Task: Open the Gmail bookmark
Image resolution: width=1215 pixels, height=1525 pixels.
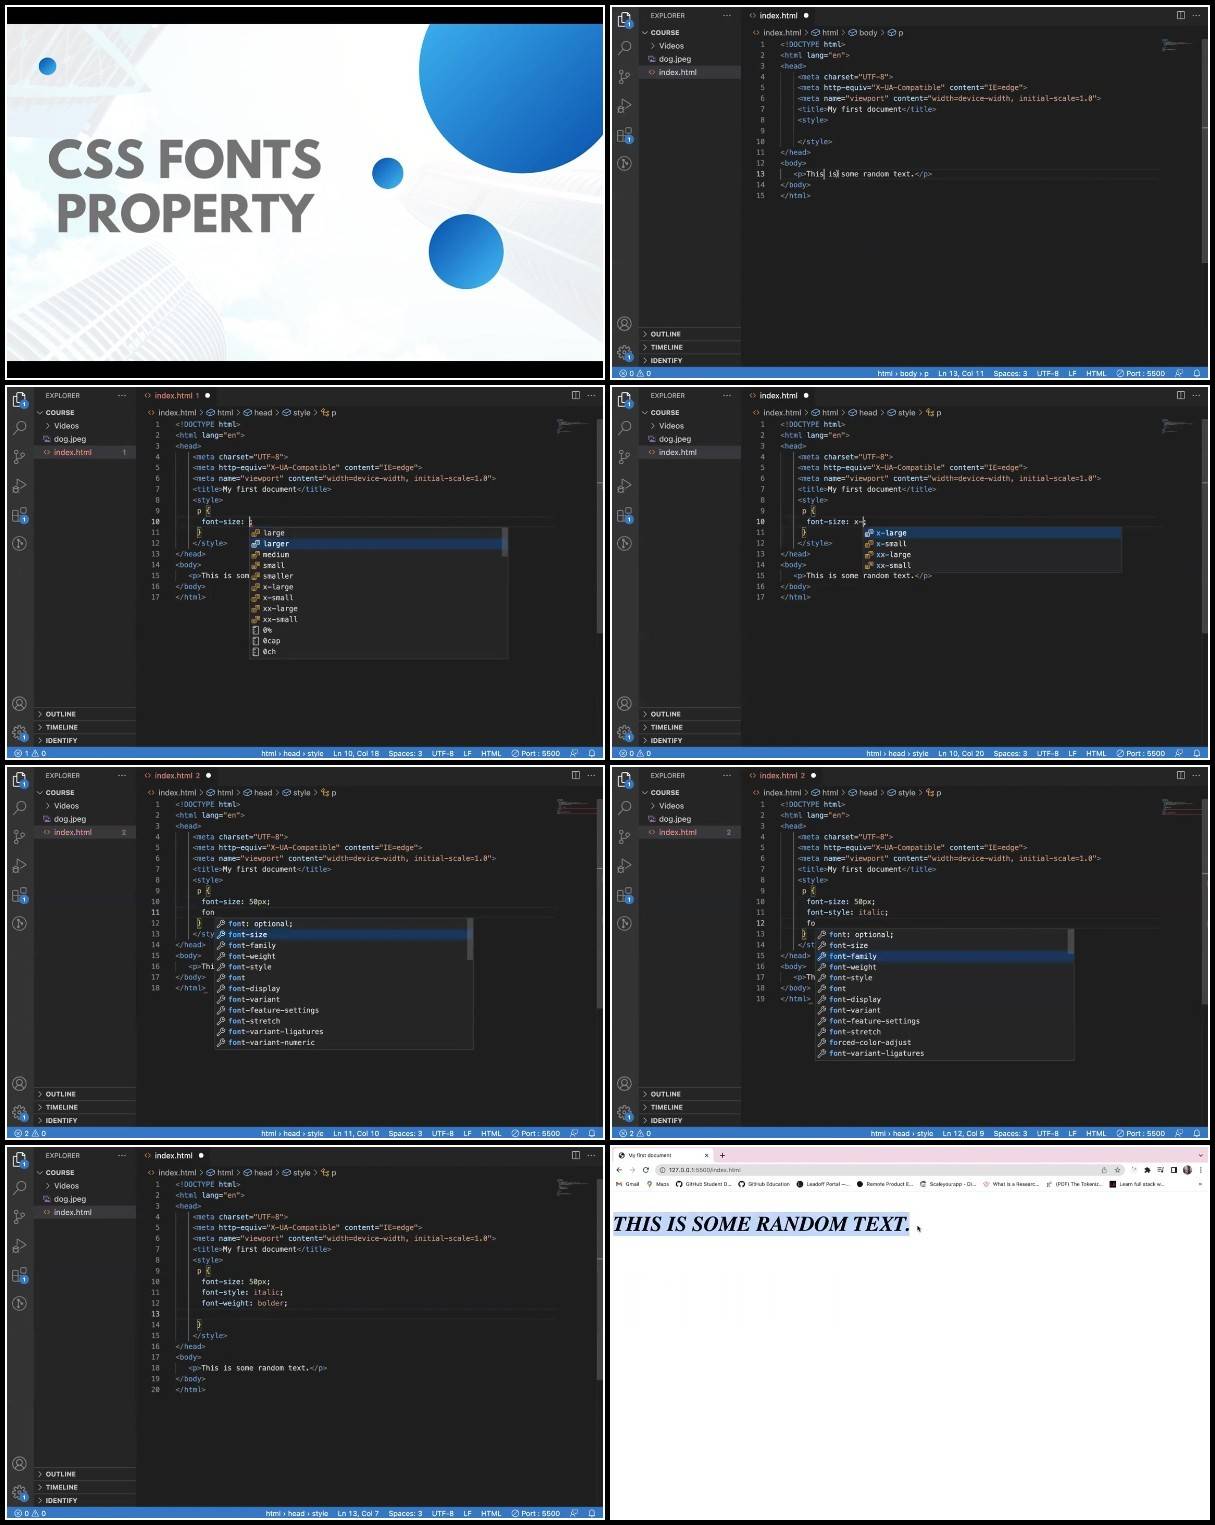Action: click(627, 1184)
